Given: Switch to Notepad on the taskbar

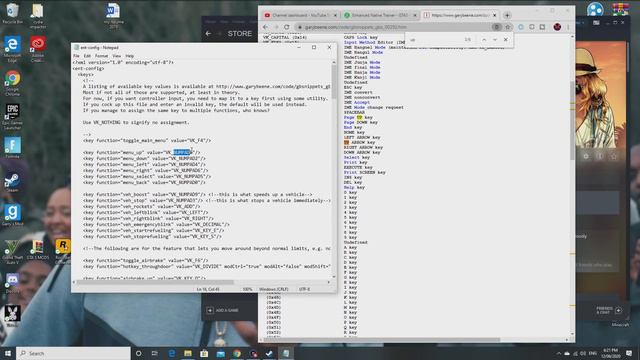Looking at the screenshot, I should pyautogui.click(x=286, y=353).
